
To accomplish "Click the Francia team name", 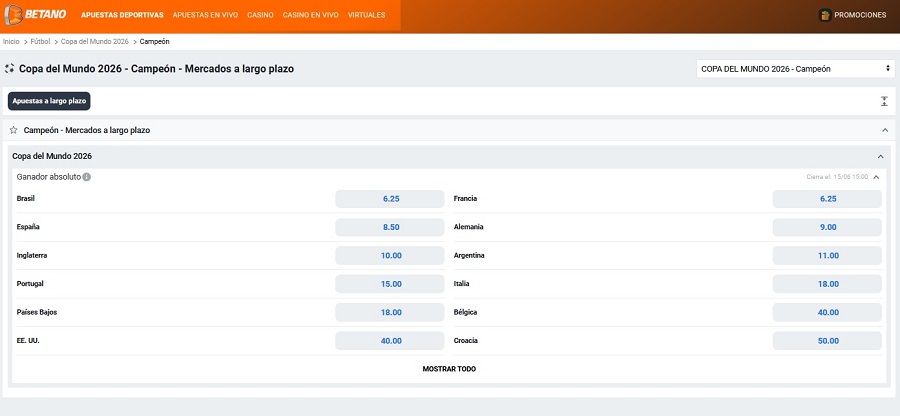I will (465, 199).
